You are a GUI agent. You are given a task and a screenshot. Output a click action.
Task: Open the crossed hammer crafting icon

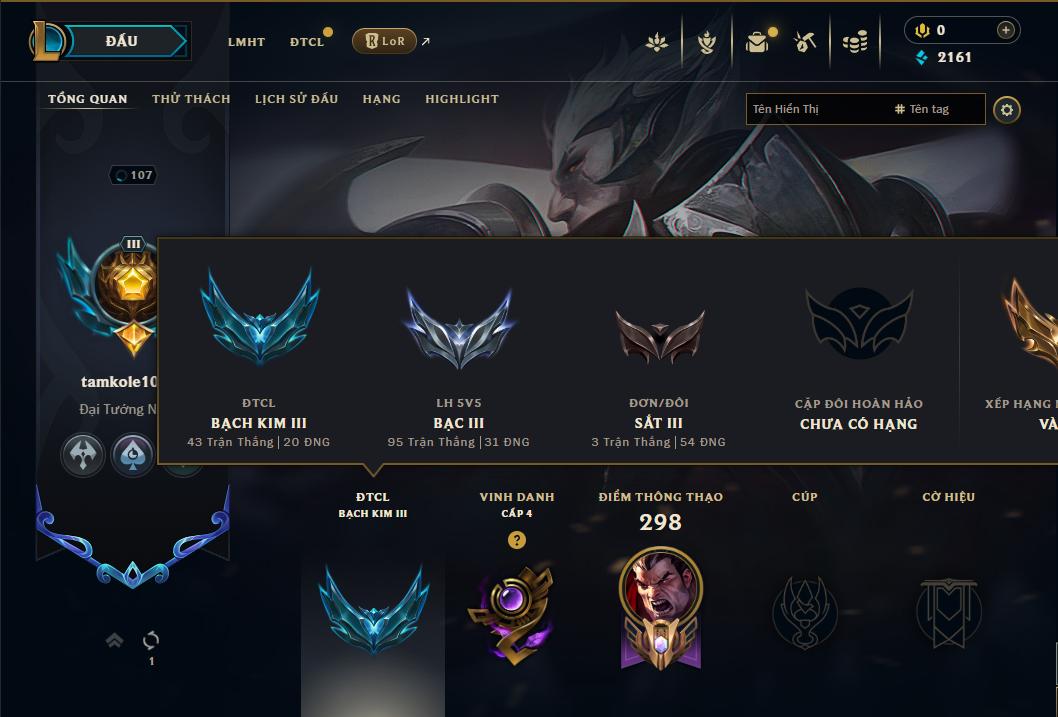(x=806, y=42)
